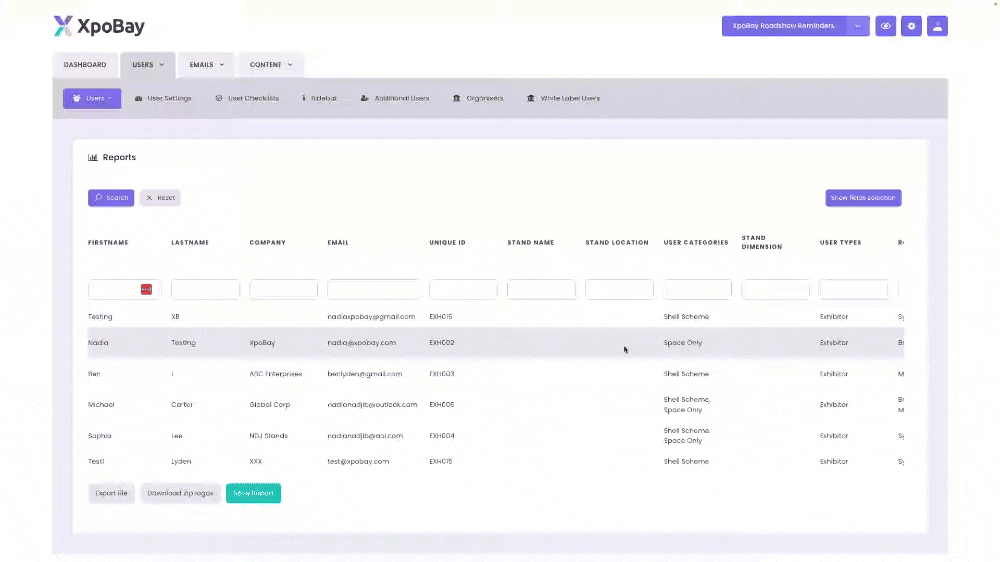Navigate to Organisers
The height and width of the screenshot is (562, 1000).
point(478,98)
